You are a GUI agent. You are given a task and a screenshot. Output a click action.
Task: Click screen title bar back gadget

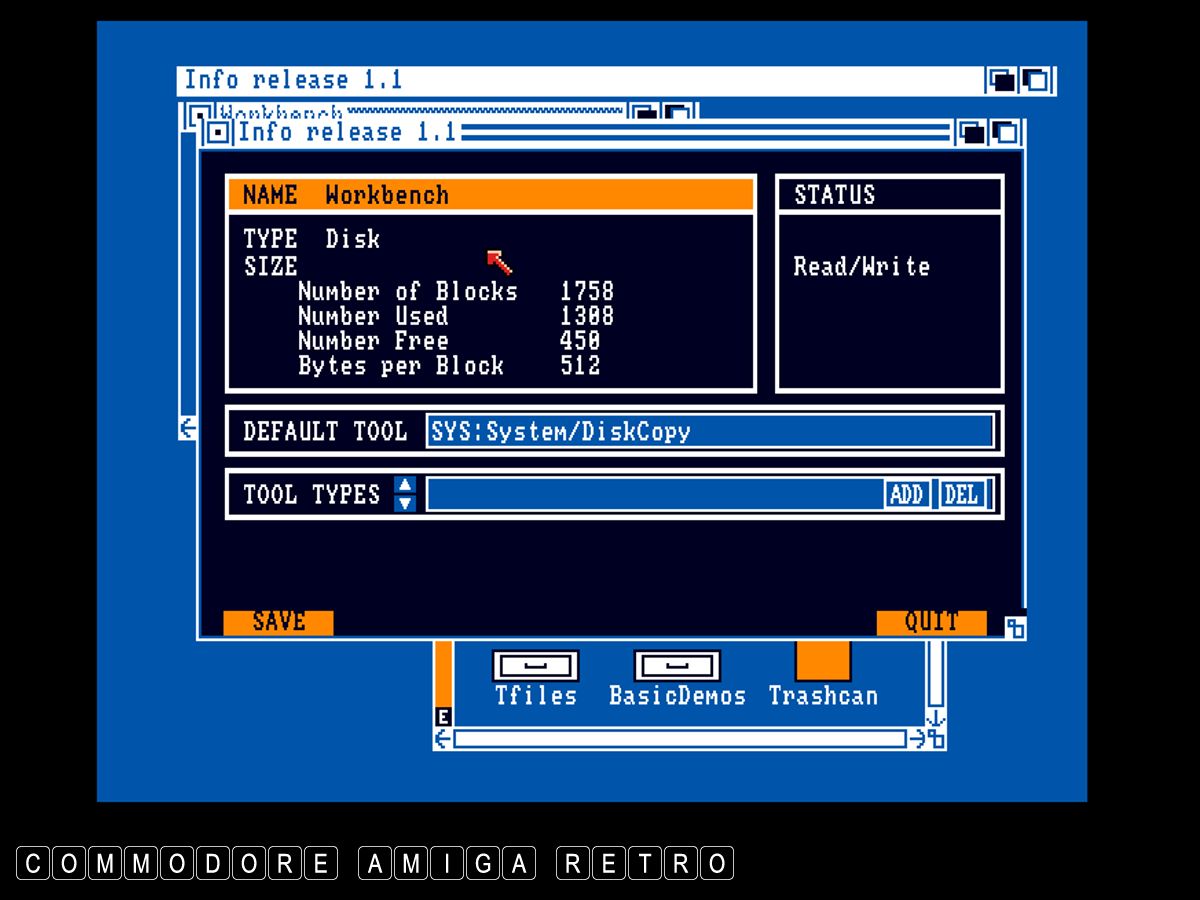1002,81
